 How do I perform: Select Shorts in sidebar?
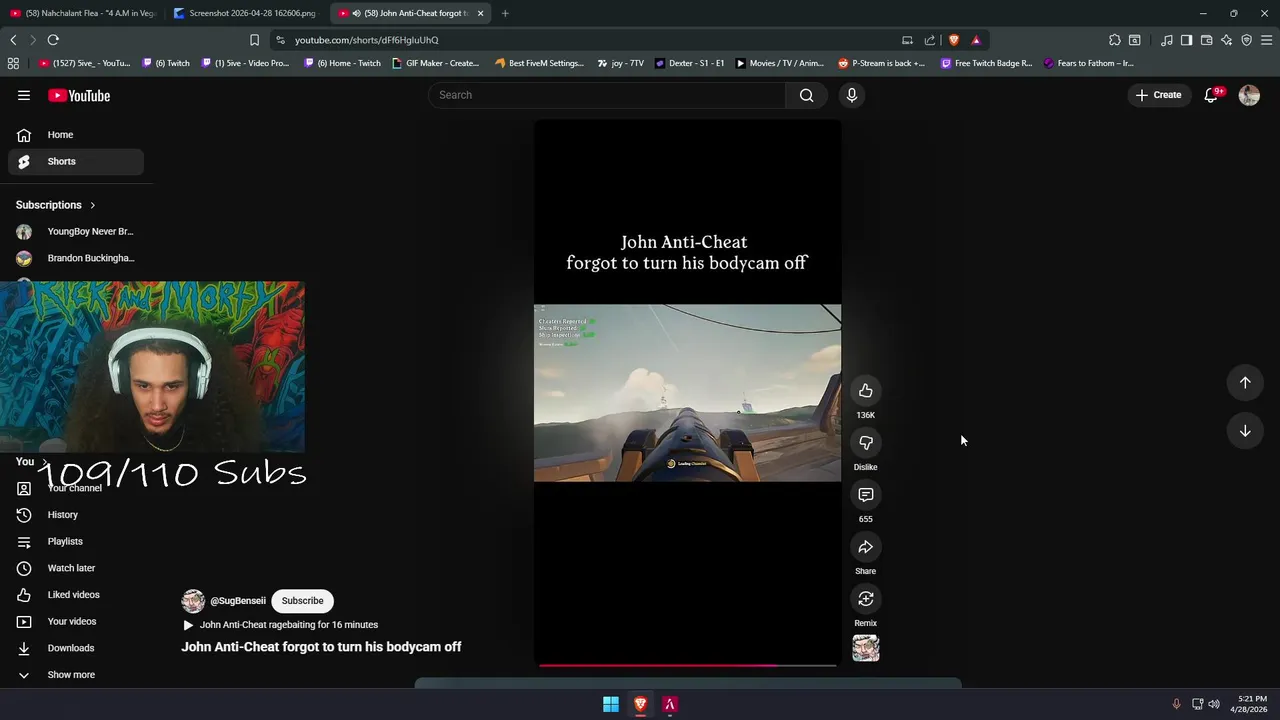pos(75,161)
